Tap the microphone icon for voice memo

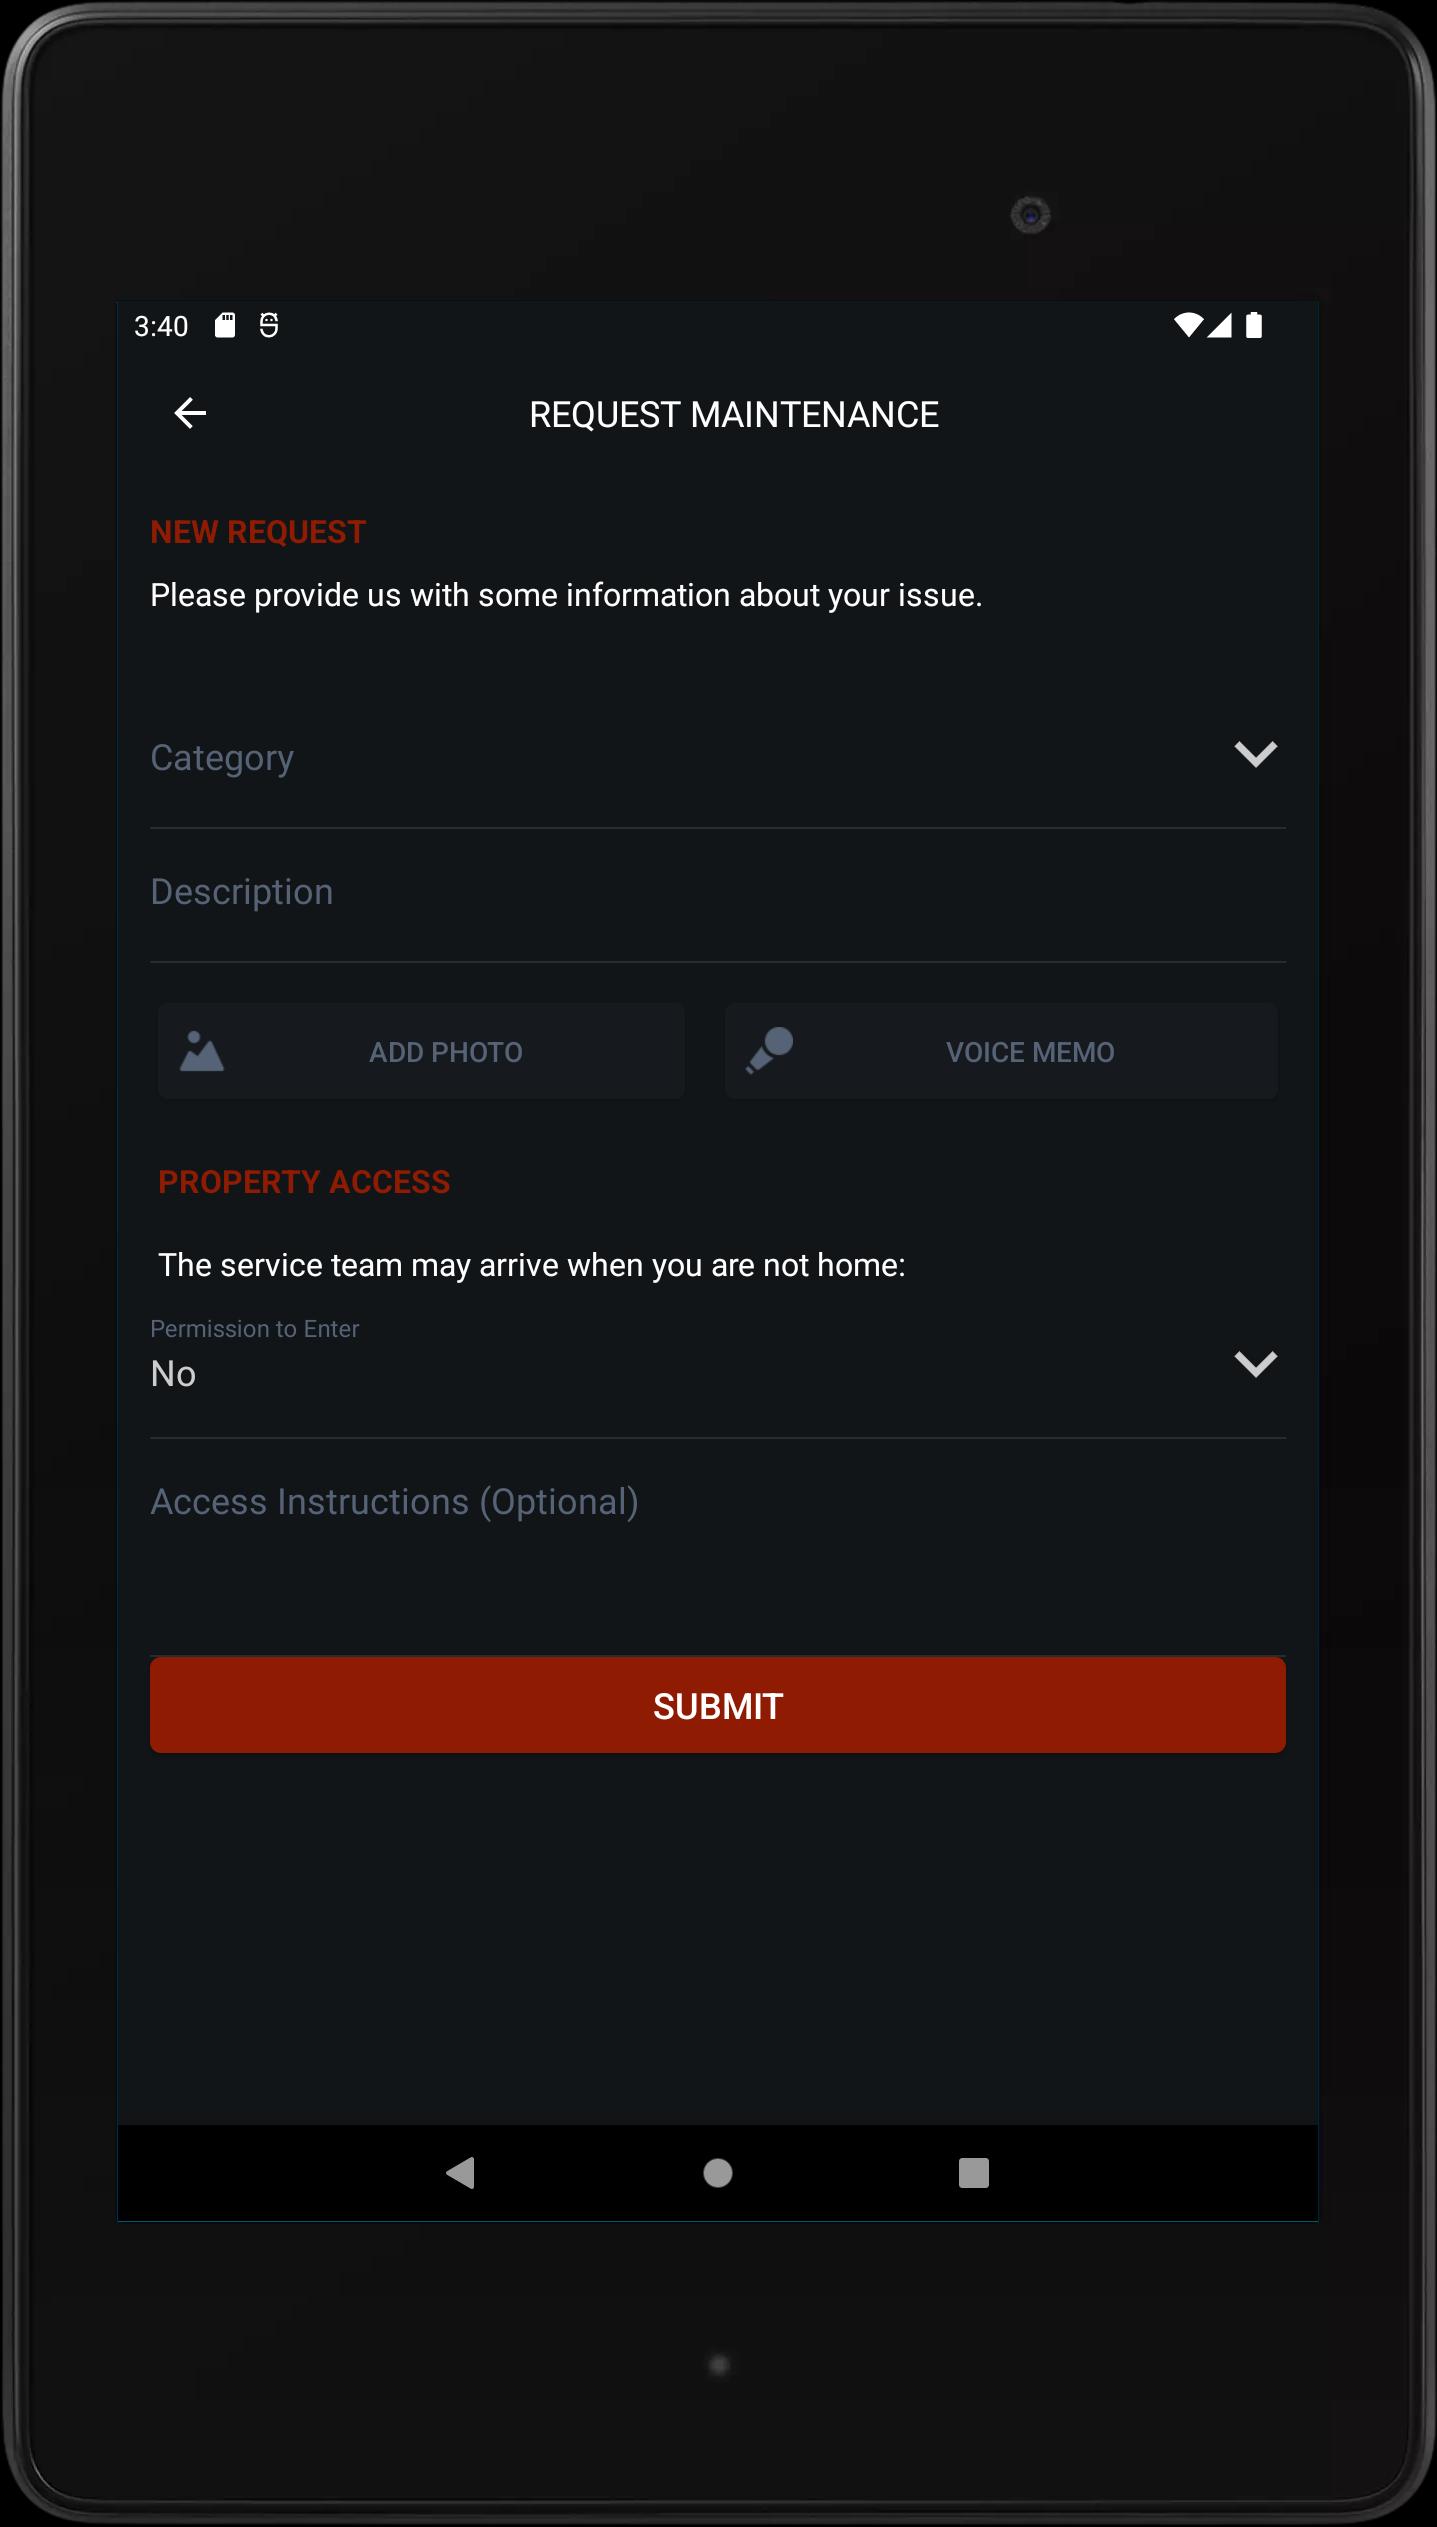[x=769, y=1050]
